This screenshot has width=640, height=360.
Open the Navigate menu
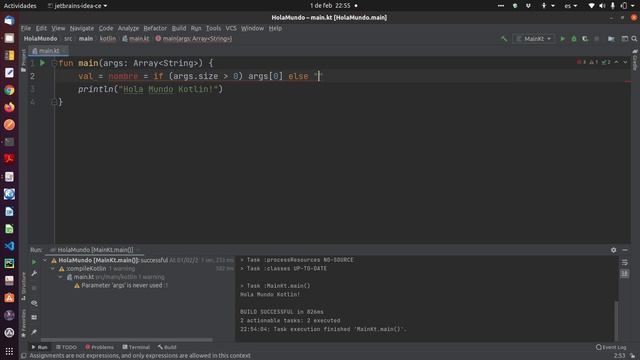(82, 28)
